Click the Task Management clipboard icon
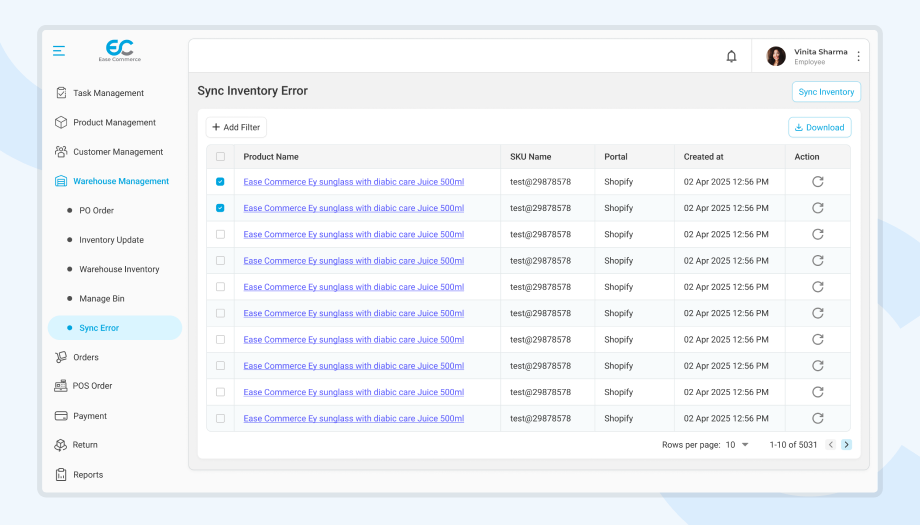 [x=61, y=93]
